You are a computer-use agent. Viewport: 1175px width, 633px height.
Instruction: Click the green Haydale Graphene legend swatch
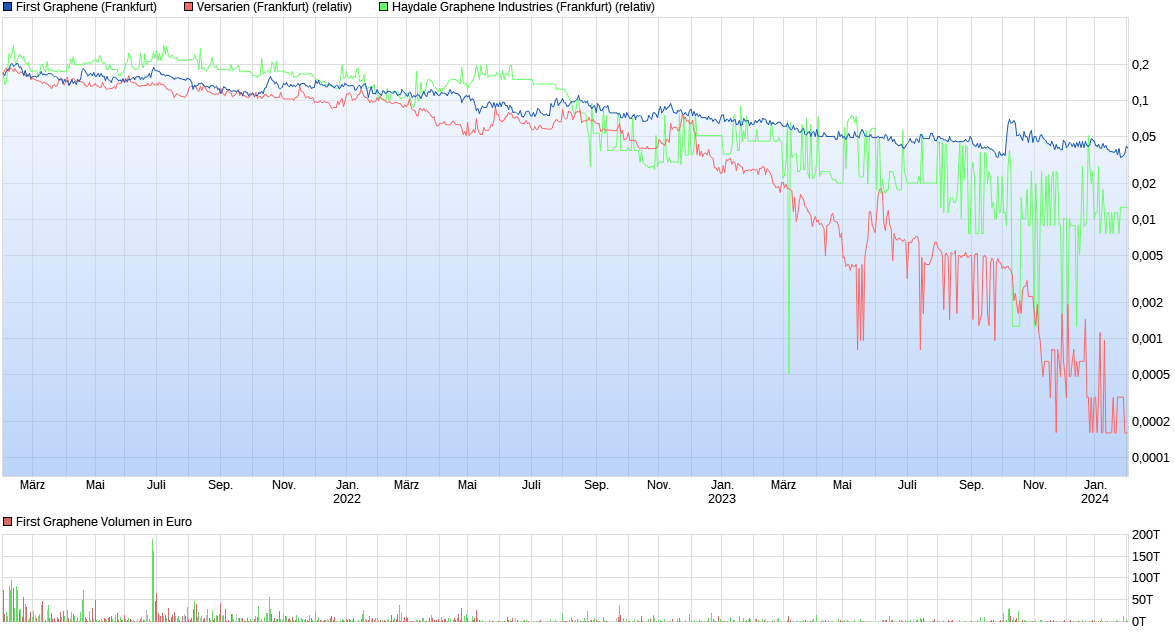point(384,7)
